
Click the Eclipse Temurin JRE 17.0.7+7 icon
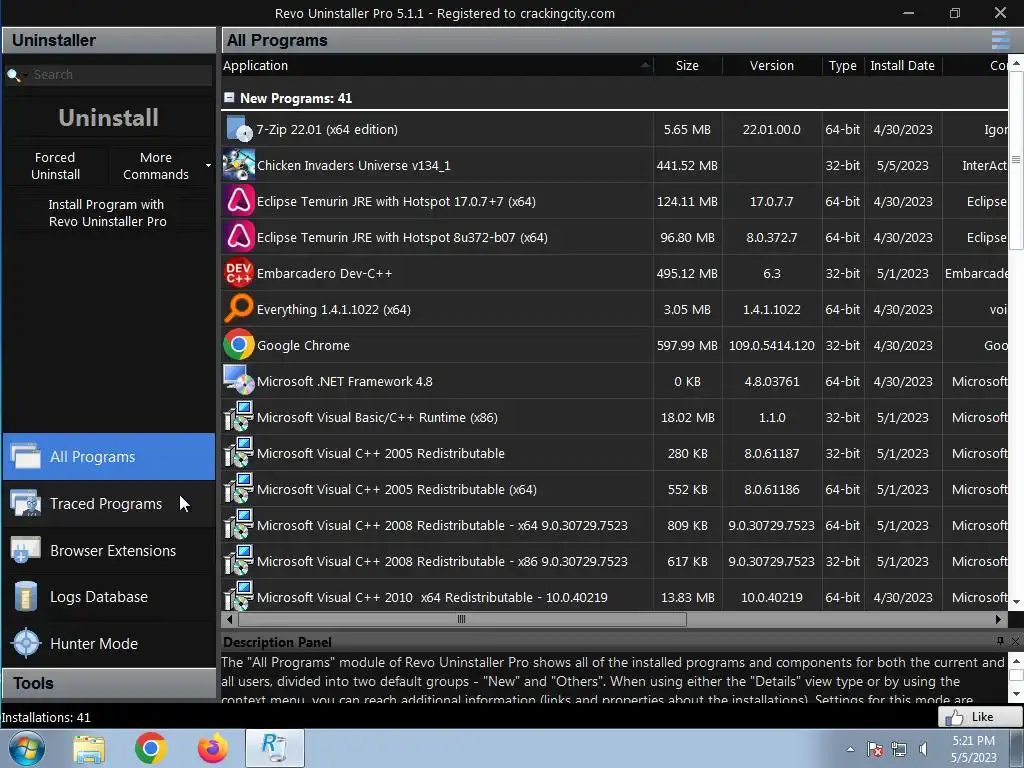pos(239,201)
